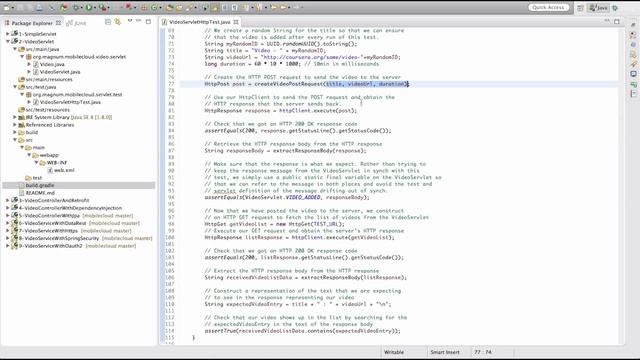Click the New file toolbar icon
The image size is (640, 360).
(x=7, y=7)
